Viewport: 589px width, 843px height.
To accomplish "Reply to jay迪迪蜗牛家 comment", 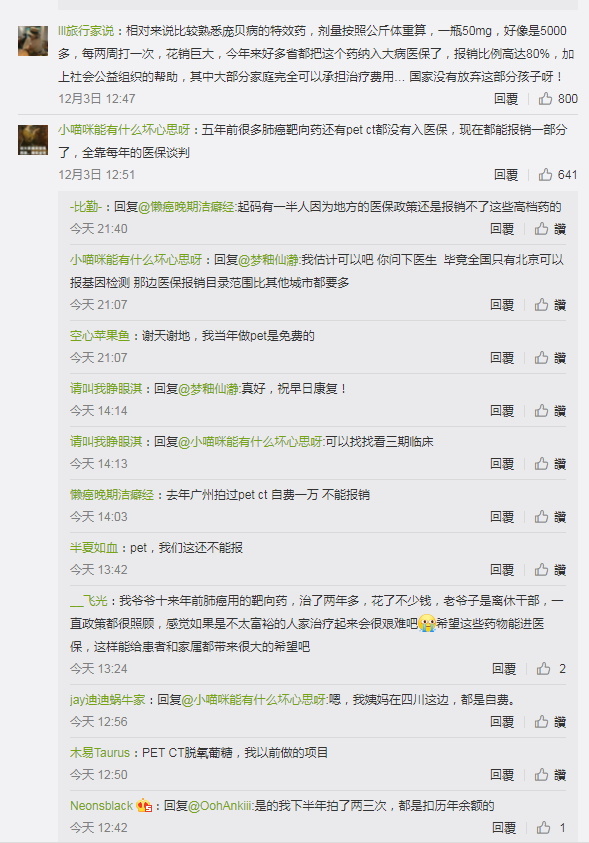I will (502, 721).
